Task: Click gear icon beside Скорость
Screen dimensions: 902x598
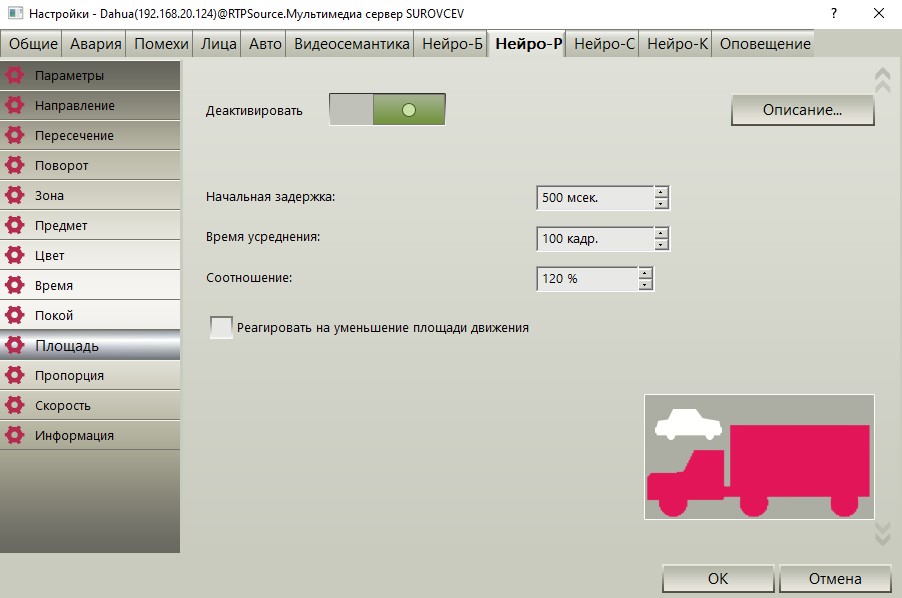Action: pos(14,405)
